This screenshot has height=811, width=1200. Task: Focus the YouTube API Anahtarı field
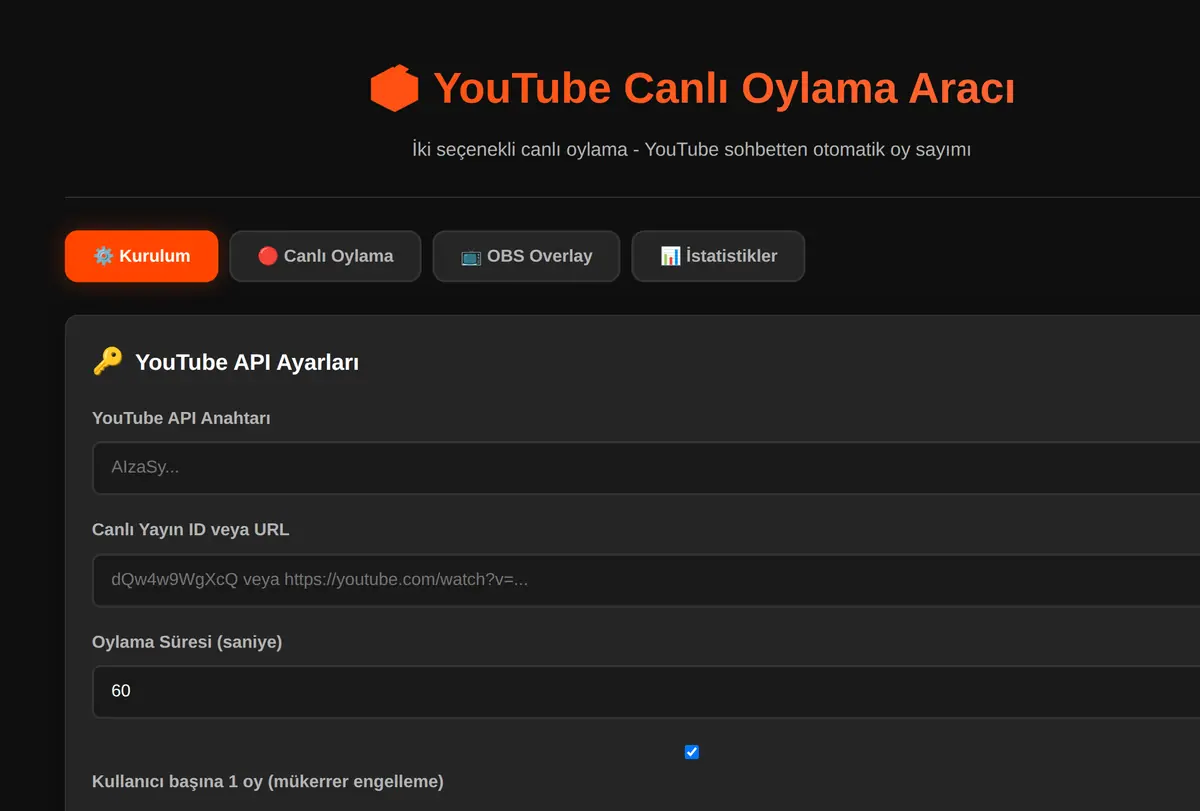click(646, 468)
